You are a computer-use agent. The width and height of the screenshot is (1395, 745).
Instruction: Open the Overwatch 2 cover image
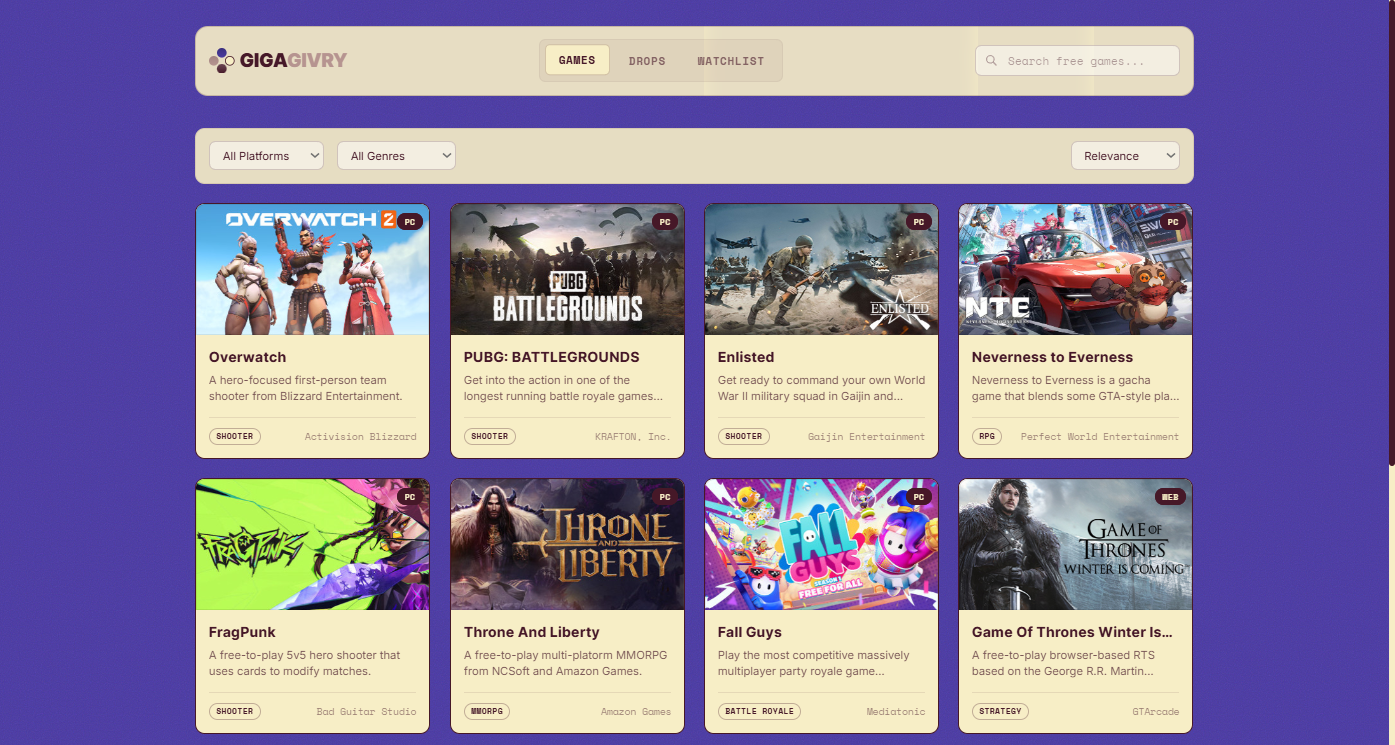[312, 270]
